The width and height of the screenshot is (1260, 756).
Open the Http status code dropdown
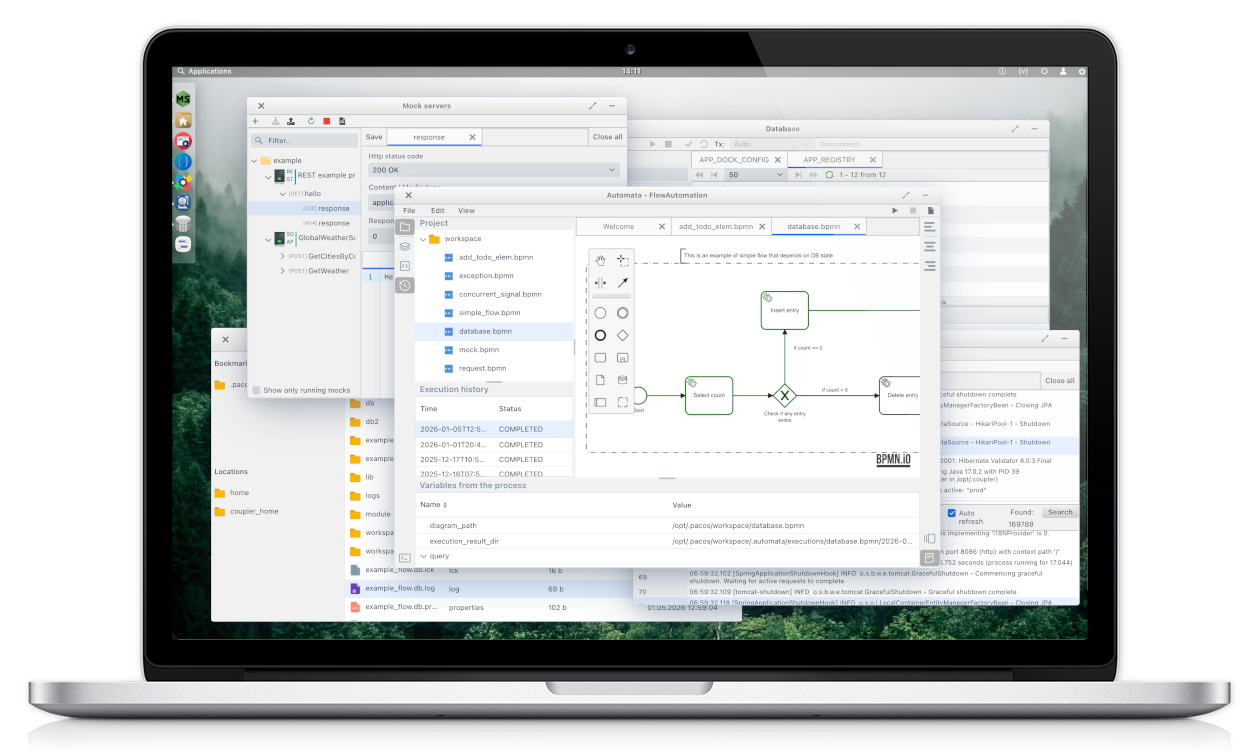click(x=492, y=171)
